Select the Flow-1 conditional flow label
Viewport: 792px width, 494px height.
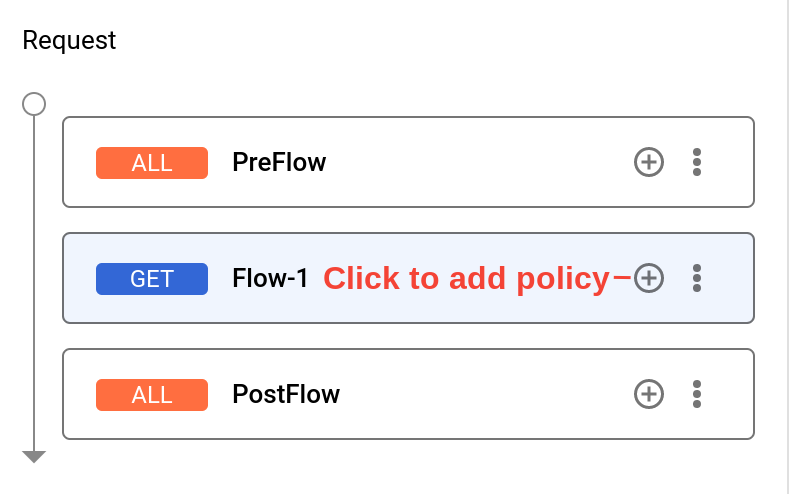coord(271,278)
